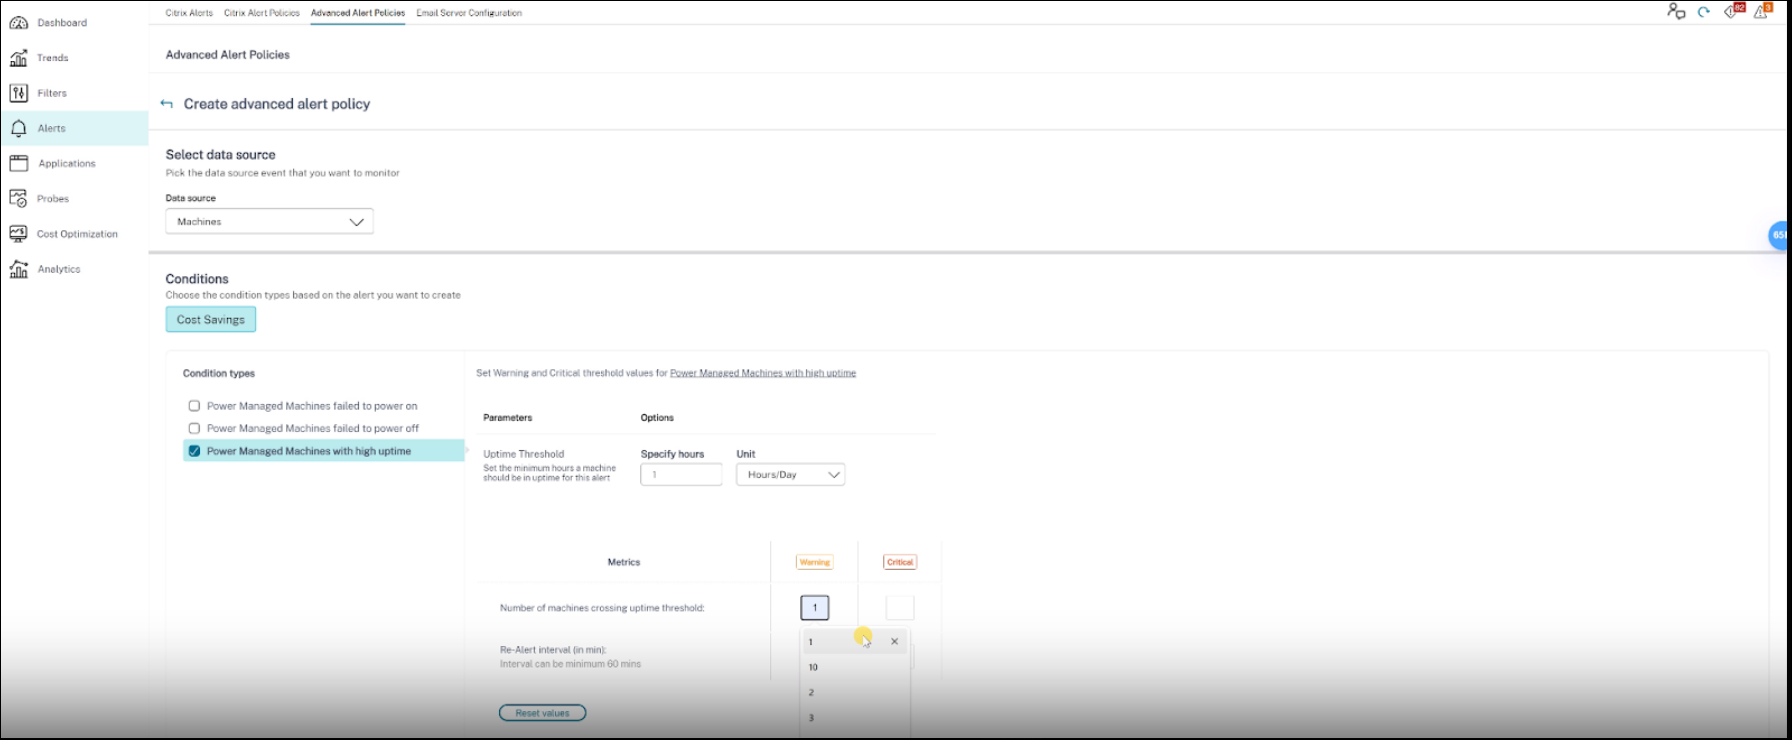This screenshot has height=740, width=1792.
Task: Focus the Critical machines count field
Action: (x=900, y=607)
